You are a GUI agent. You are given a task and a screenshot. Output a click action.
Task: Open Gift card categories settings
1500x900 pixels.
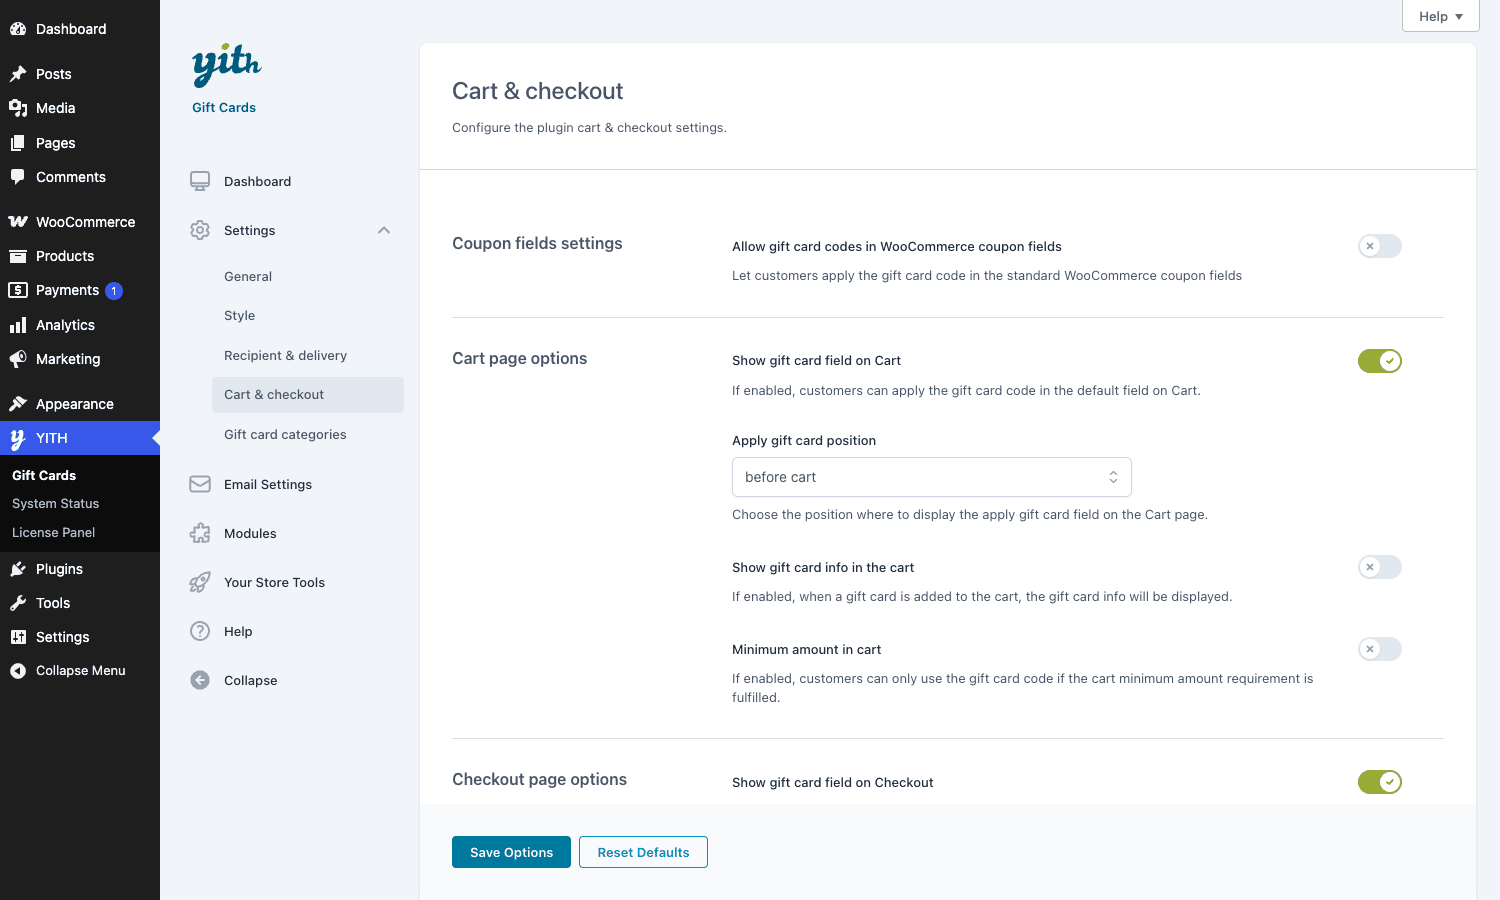285,434
